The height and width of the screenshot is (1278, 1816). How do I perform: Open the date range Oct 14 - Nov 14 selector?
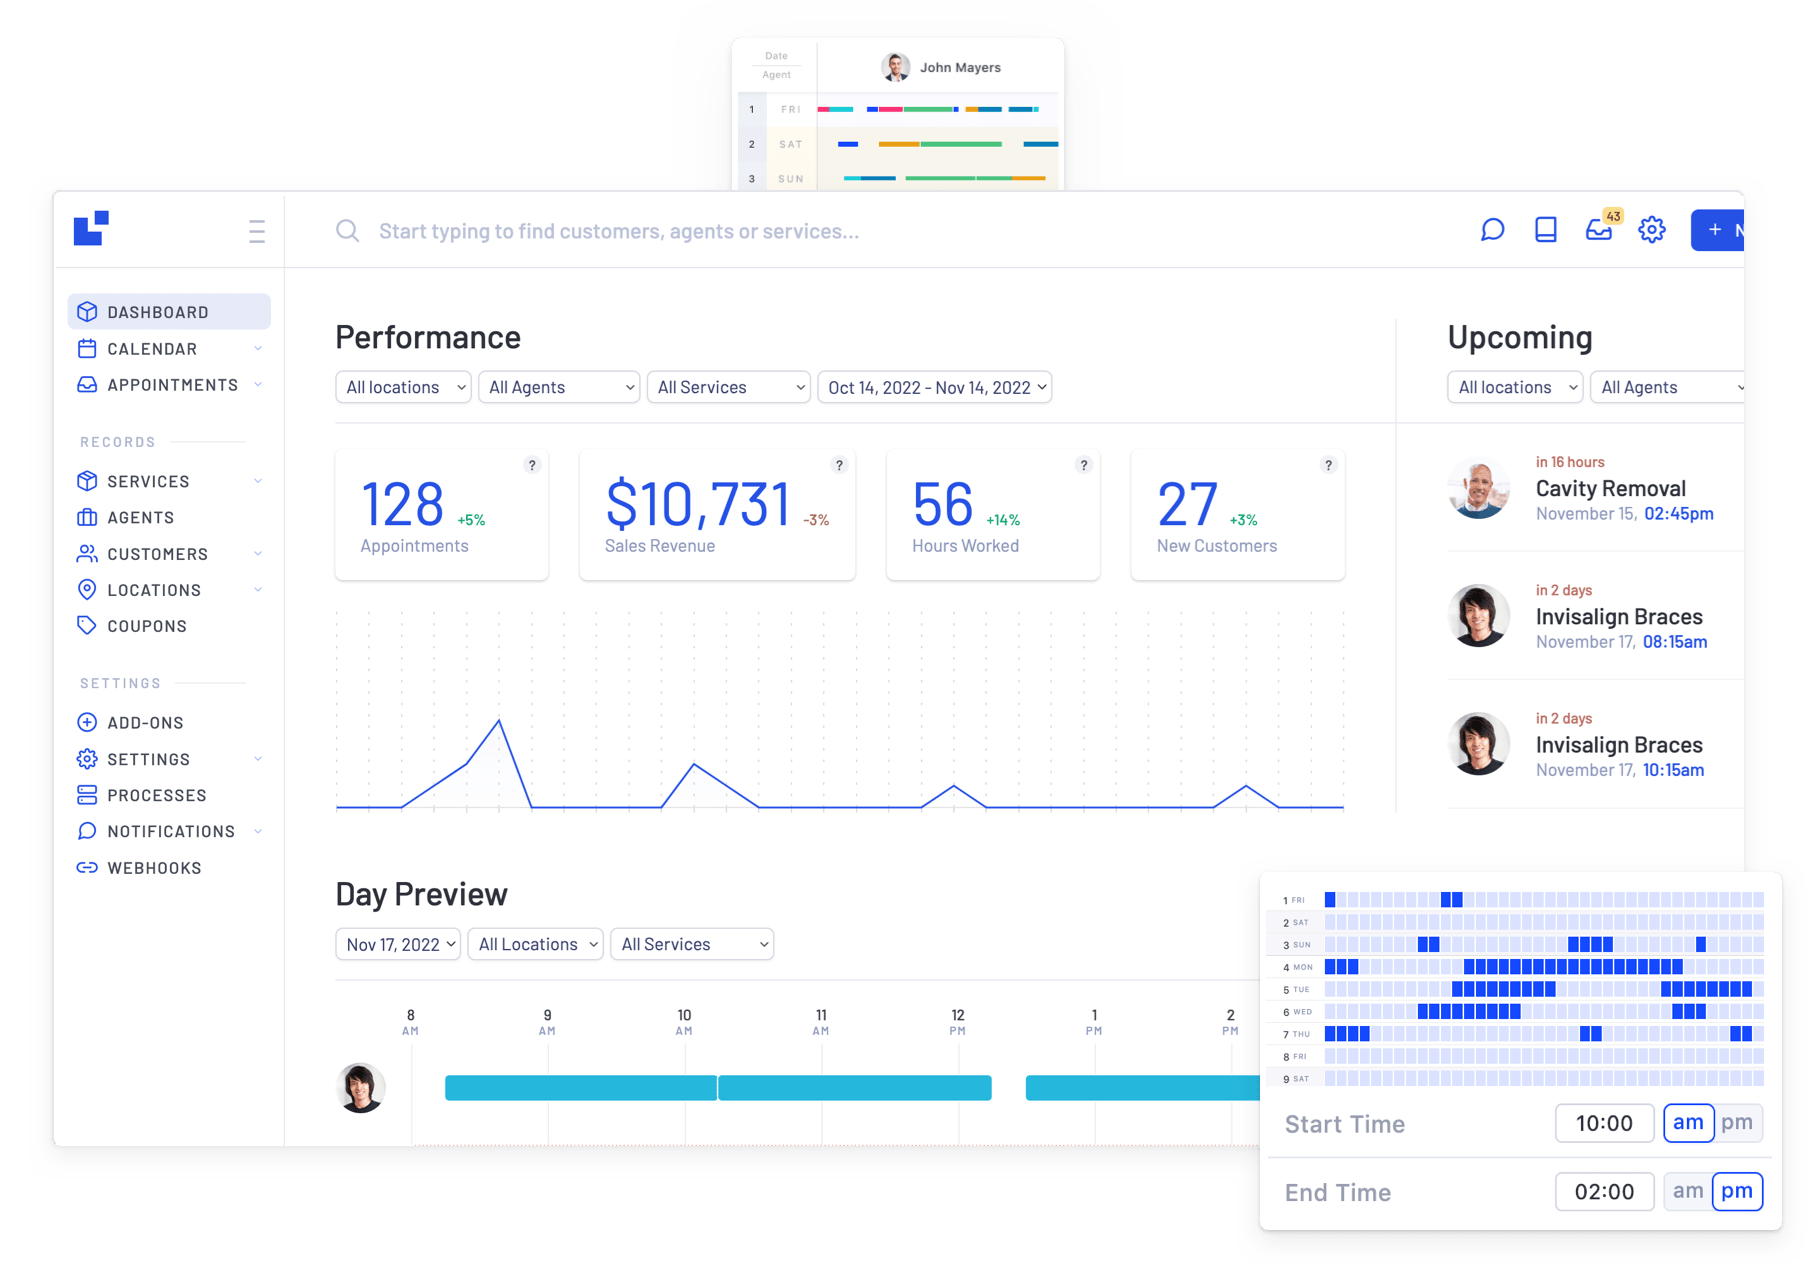(933, 387)
